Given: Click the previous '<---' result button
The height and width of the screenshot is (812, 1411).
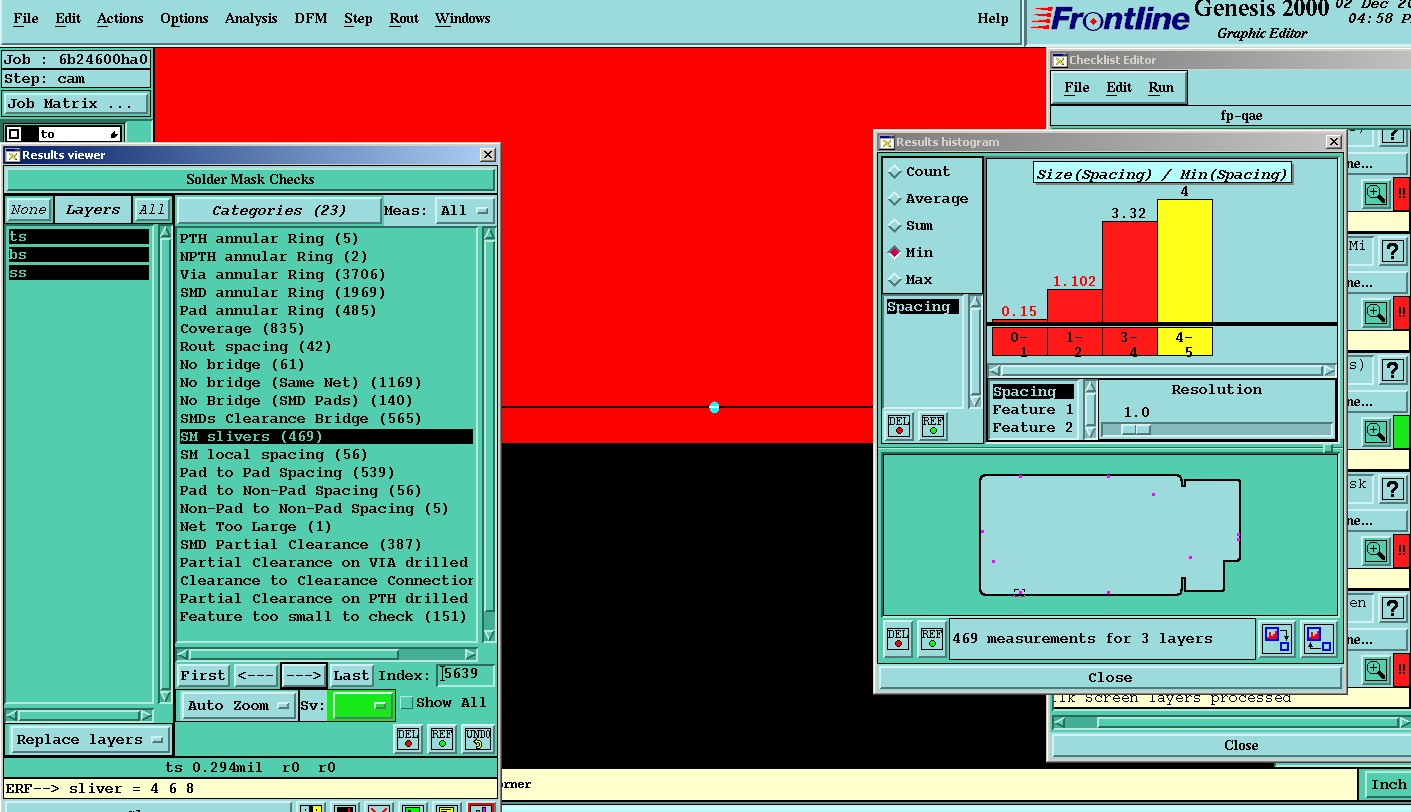Looking at the screenshot, I should point(256,675).
